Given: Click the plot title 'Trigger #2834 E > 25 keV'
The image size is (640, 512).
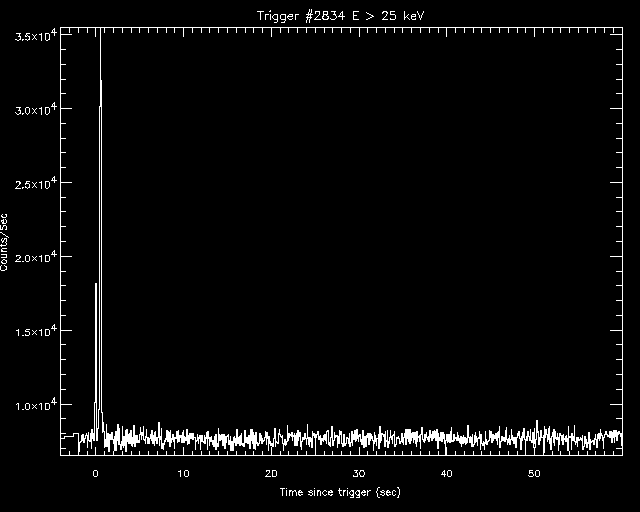Looking at the screenshot, I should pyautogui.click(x=340, y=16).
